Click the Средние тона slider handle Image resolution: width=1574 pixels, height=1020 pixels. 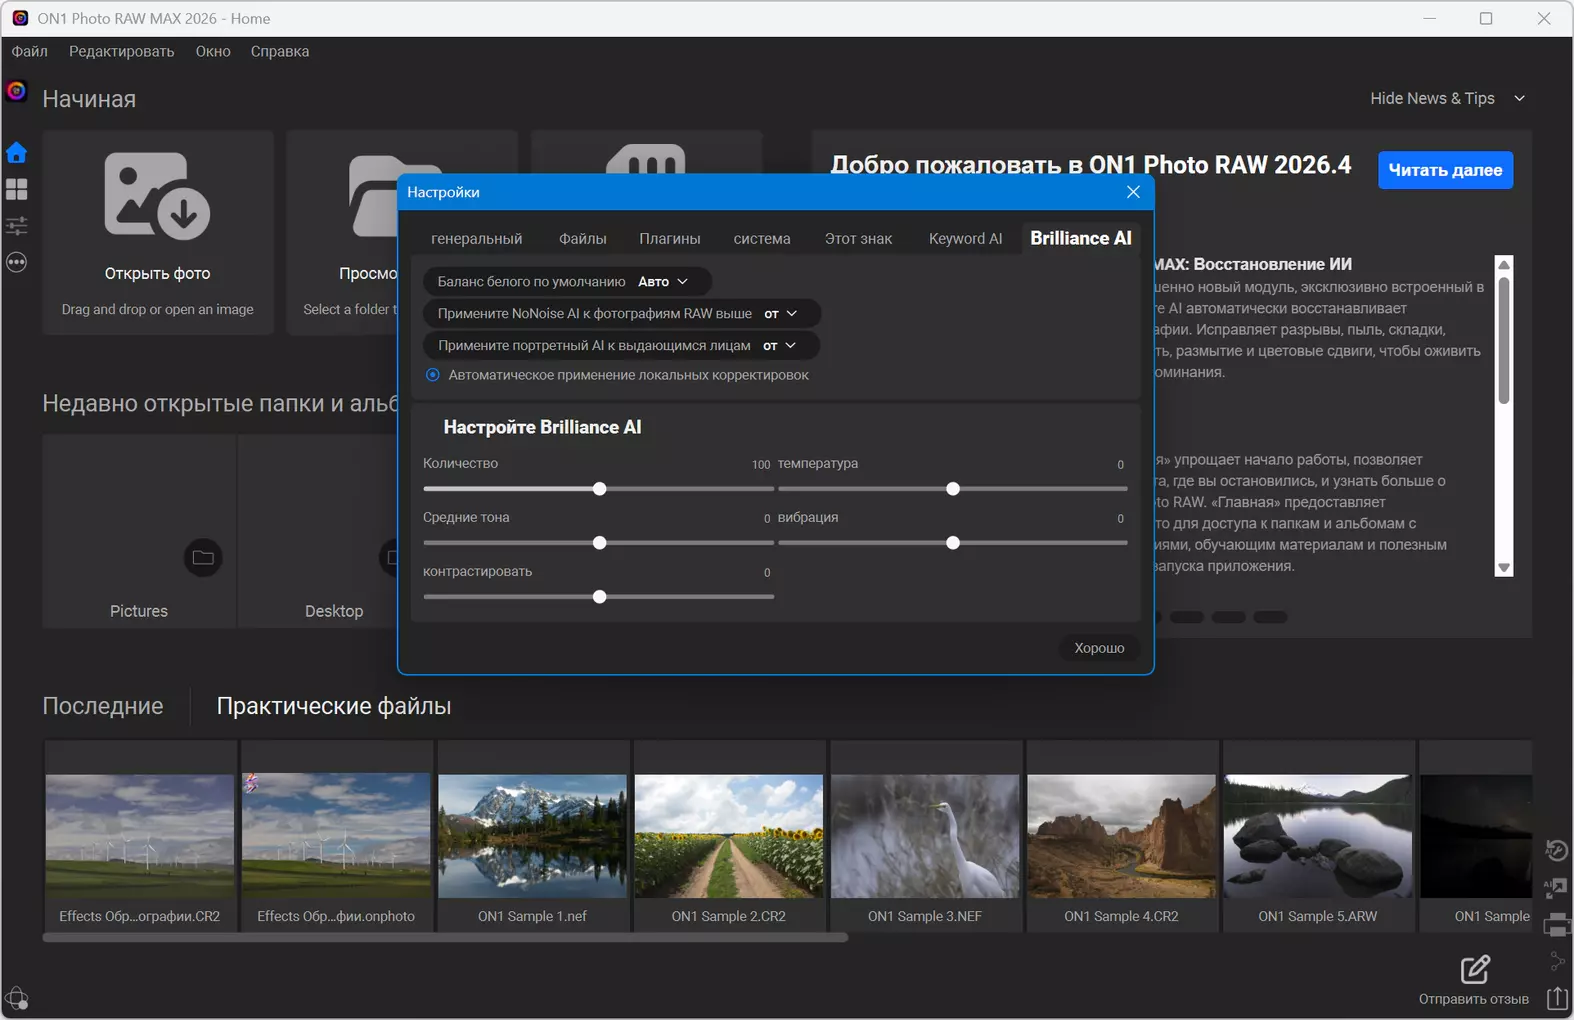tap(600, 543)
